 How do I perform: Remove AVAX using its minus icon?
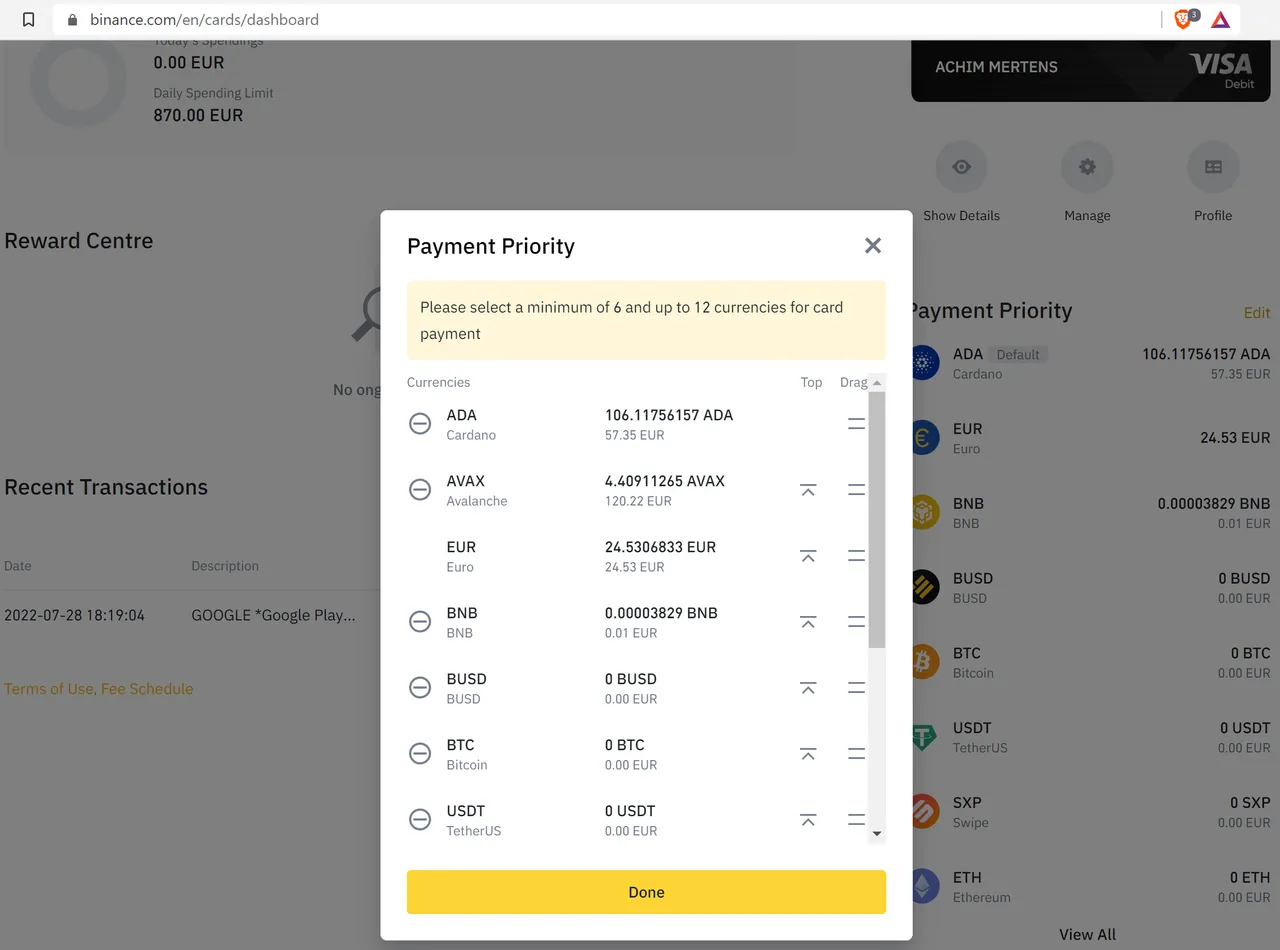420,490
